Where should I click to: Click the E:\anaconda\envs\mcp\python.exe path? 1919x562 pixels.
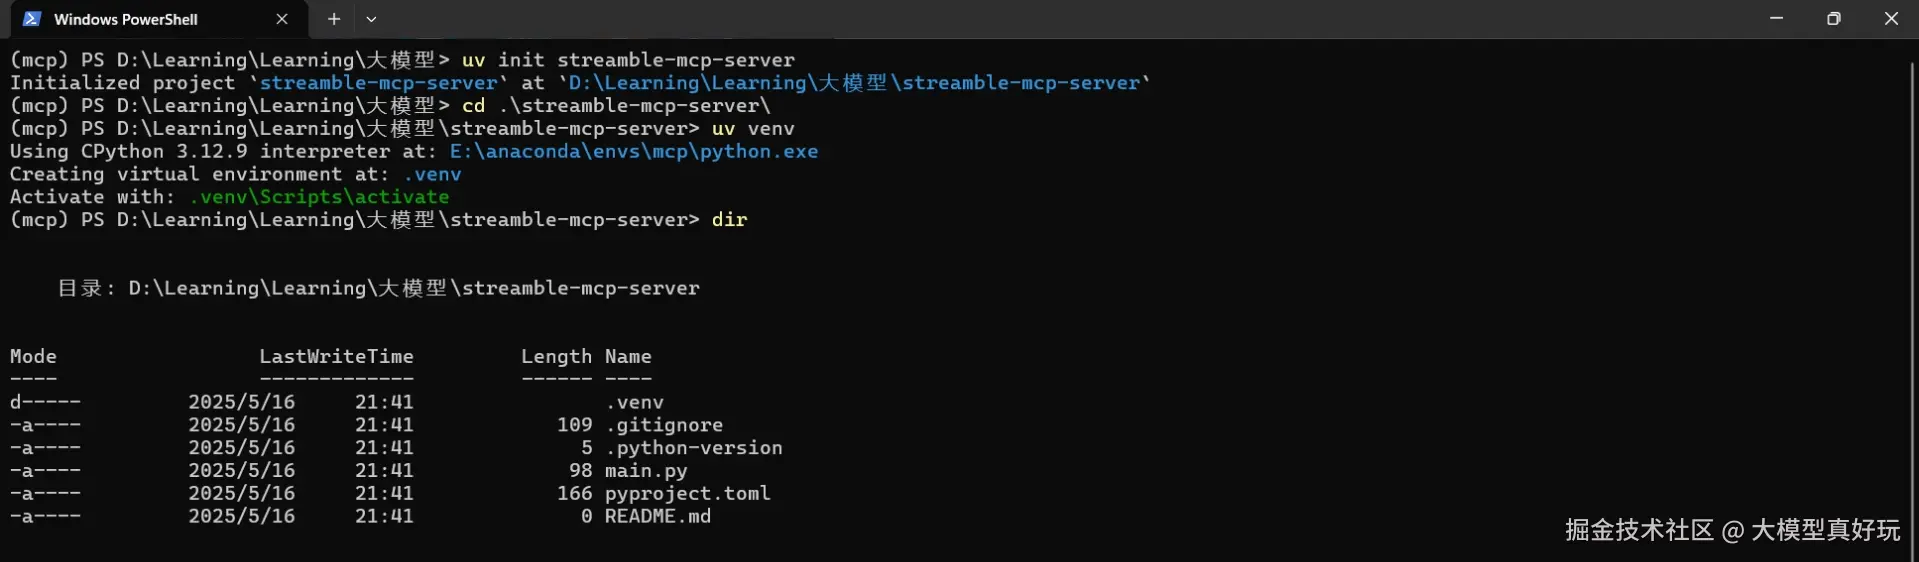pos(633,152)
